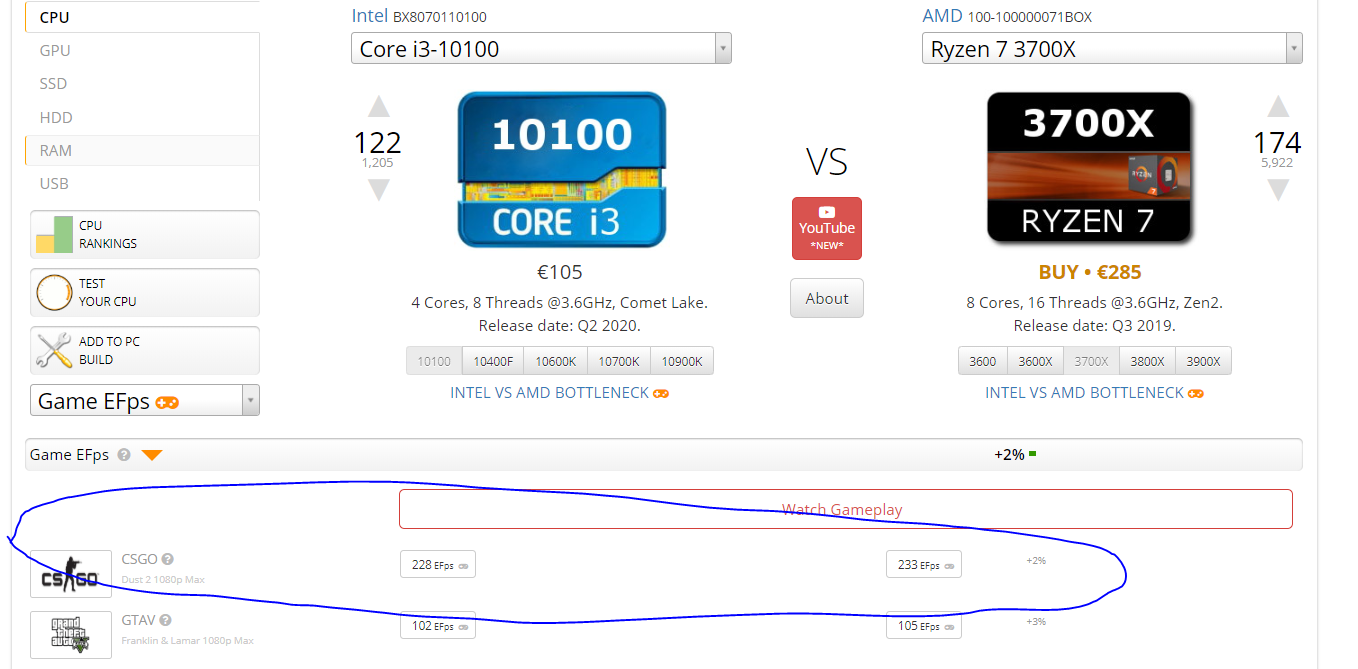1358x669 pixels.
Task: Click the wrench and screwdriver build icon
Action: tap(54, 350)
